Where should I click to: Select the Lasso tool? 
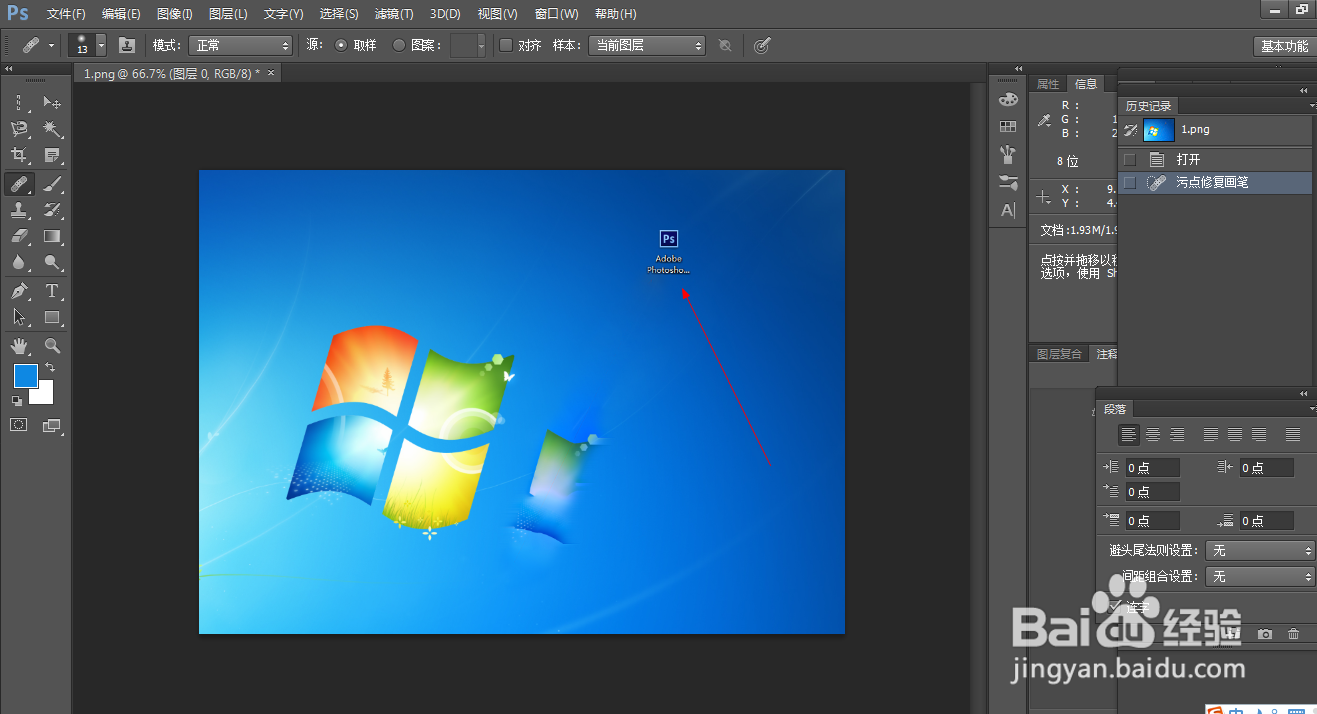tap(19, 129)
